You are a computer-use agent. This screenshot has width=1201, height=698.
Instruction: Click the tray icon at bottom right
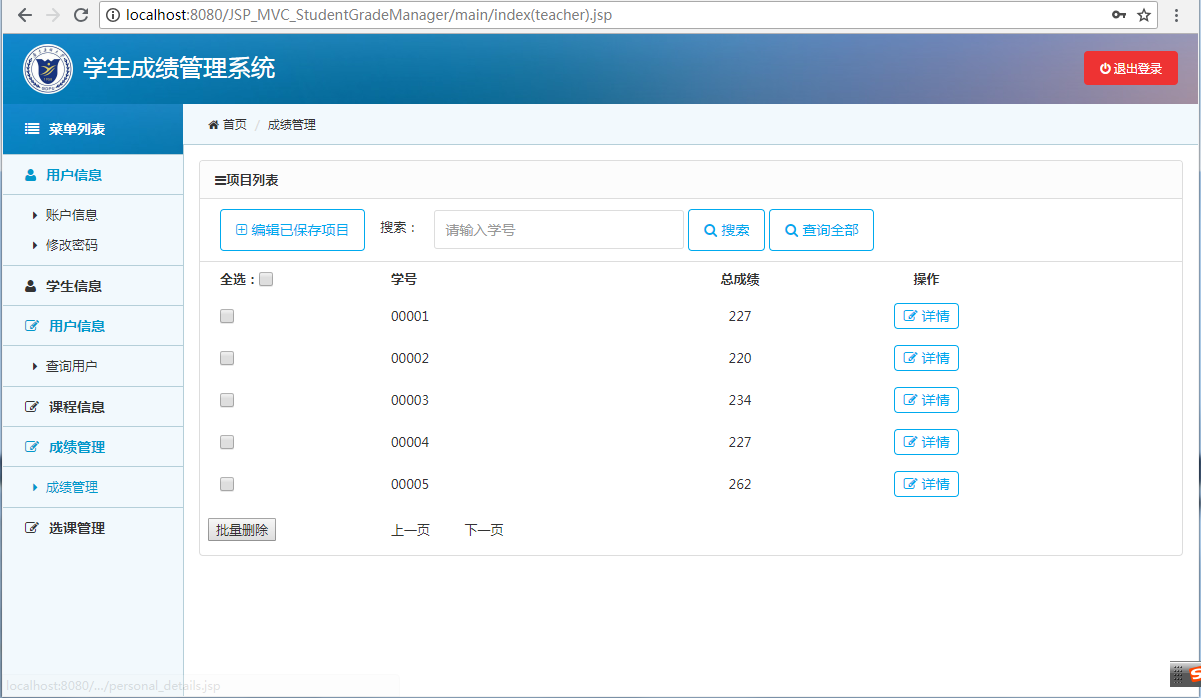pyautogui.click(x=1185, y=674)
